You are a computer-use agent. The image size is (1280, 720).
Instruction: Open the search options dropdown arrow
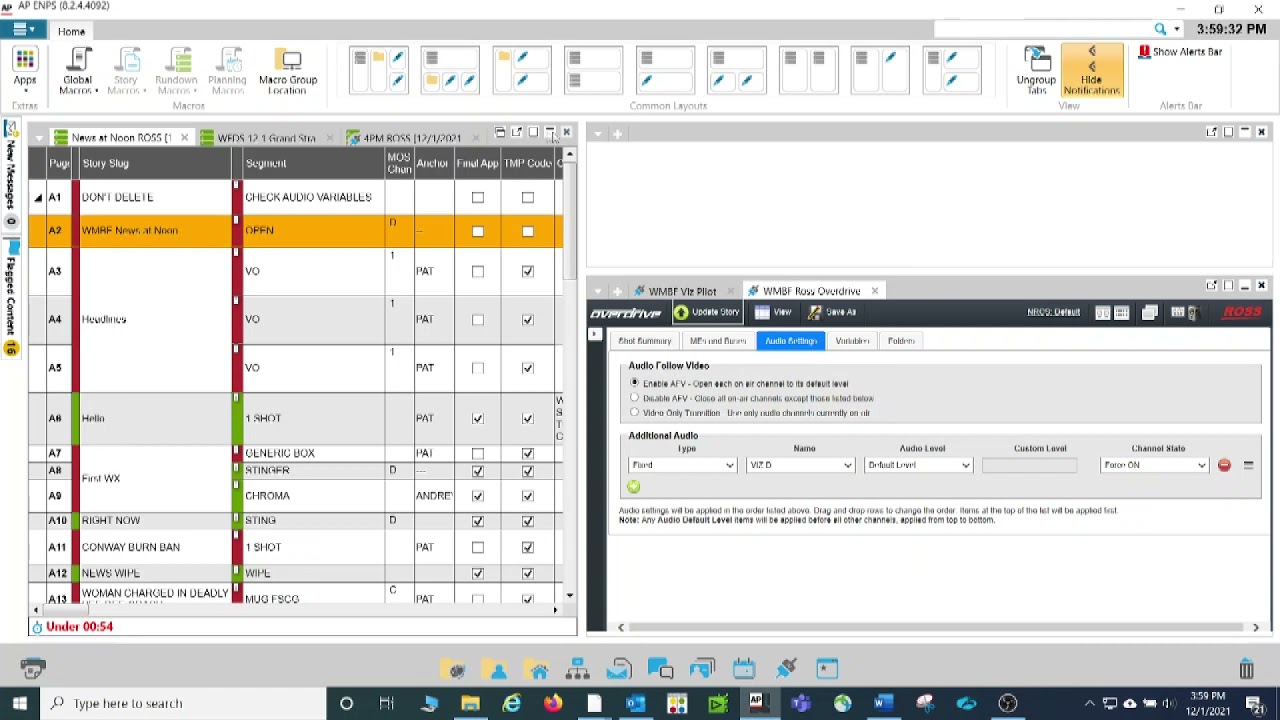[x=1177, y=29]
